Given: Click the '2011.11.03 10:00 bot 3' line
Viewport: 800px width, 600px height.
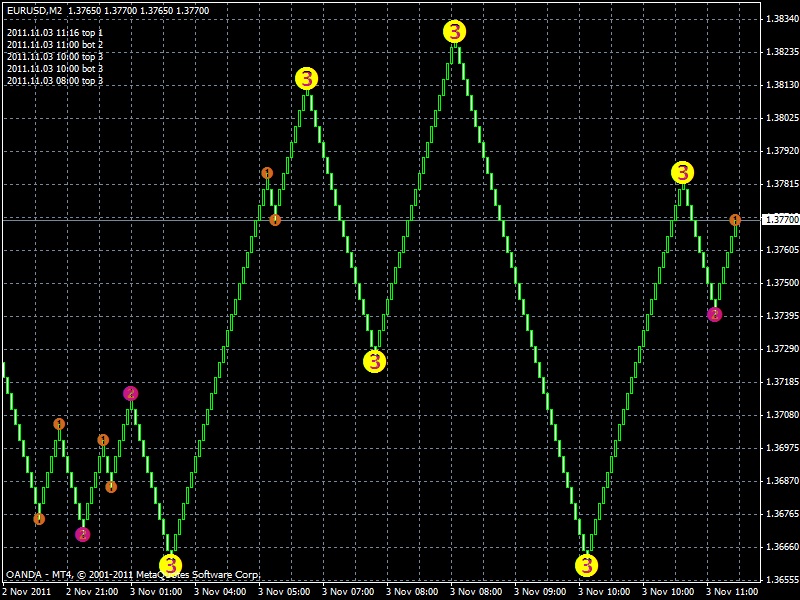Looking at the screenshot, I should (55, 68).
